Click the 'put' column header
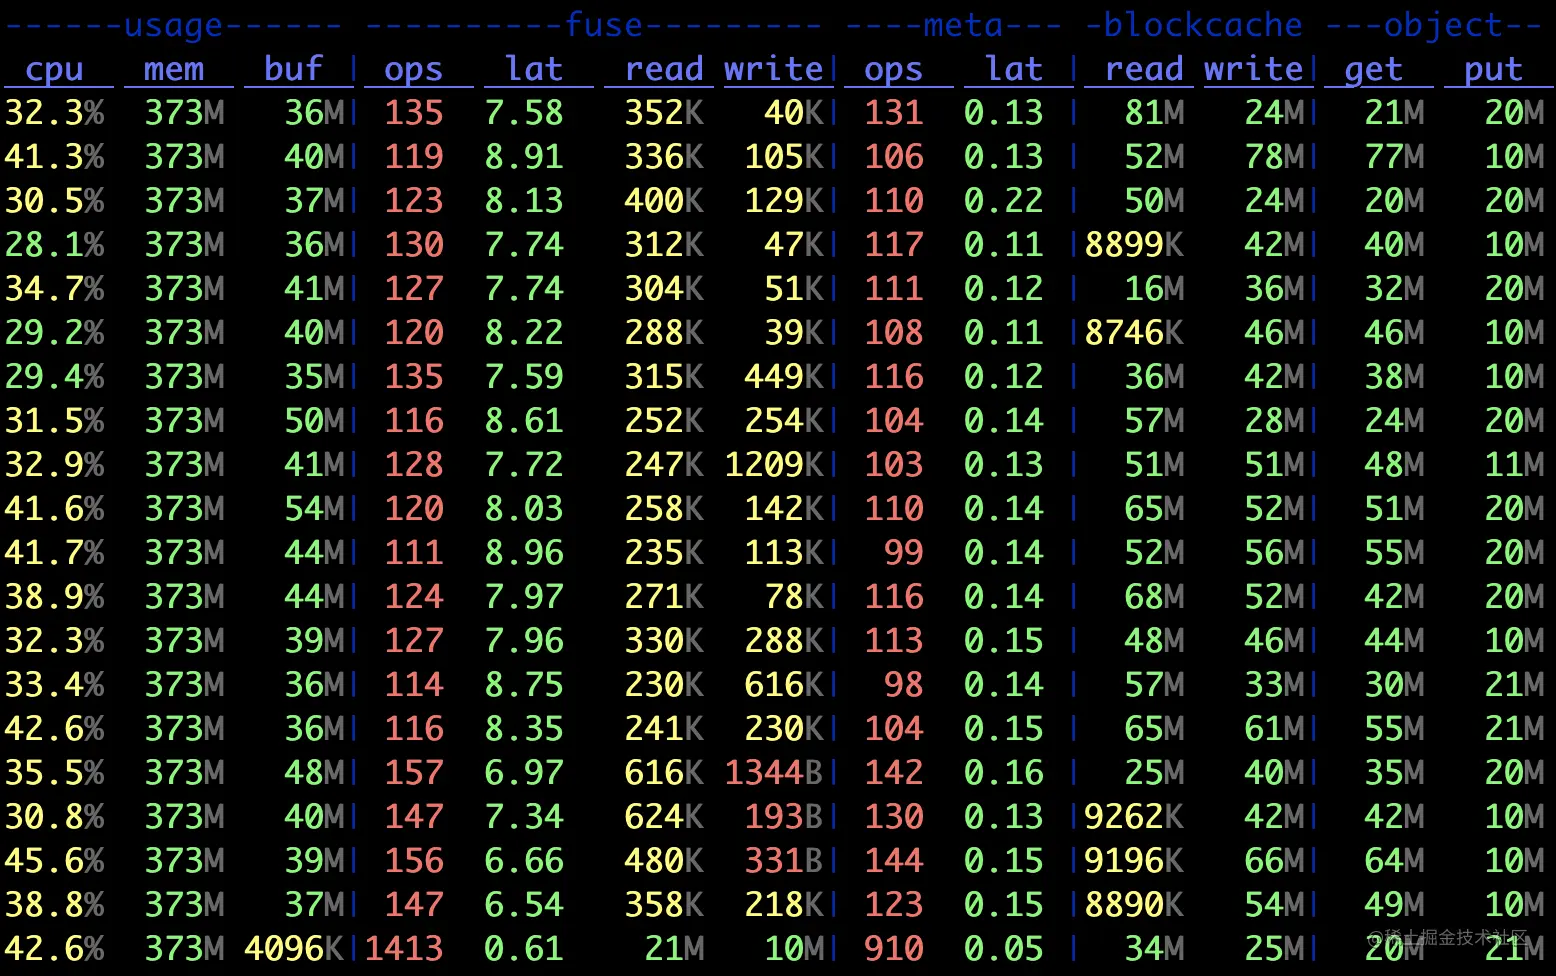This screenshot has height=976, width=1556. click(x=1493, y=69)
